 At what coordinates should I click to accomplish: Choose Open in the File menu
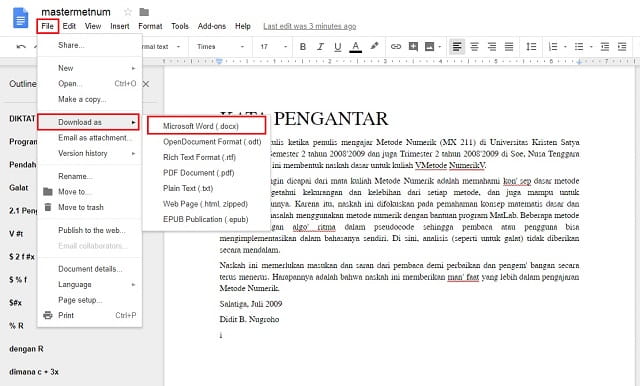pyautogui.click(x=89, y=84)
